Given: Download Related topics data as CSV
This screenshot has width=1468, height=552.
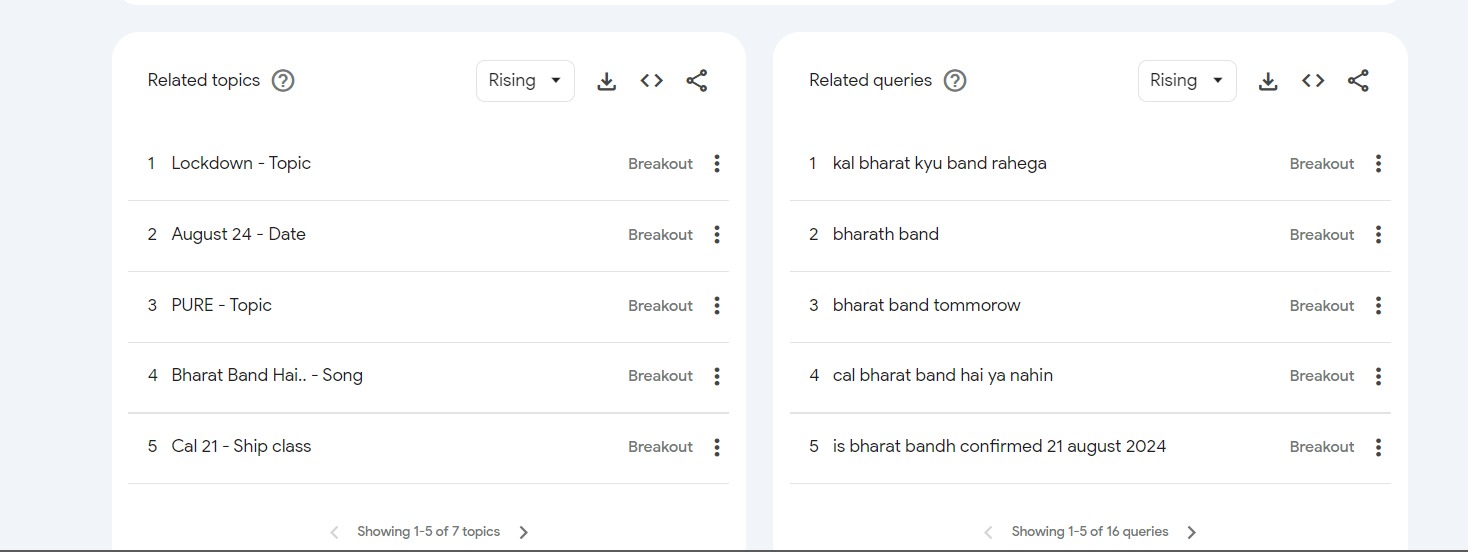Looking at the screenshot, I should [x=606, y=81].
